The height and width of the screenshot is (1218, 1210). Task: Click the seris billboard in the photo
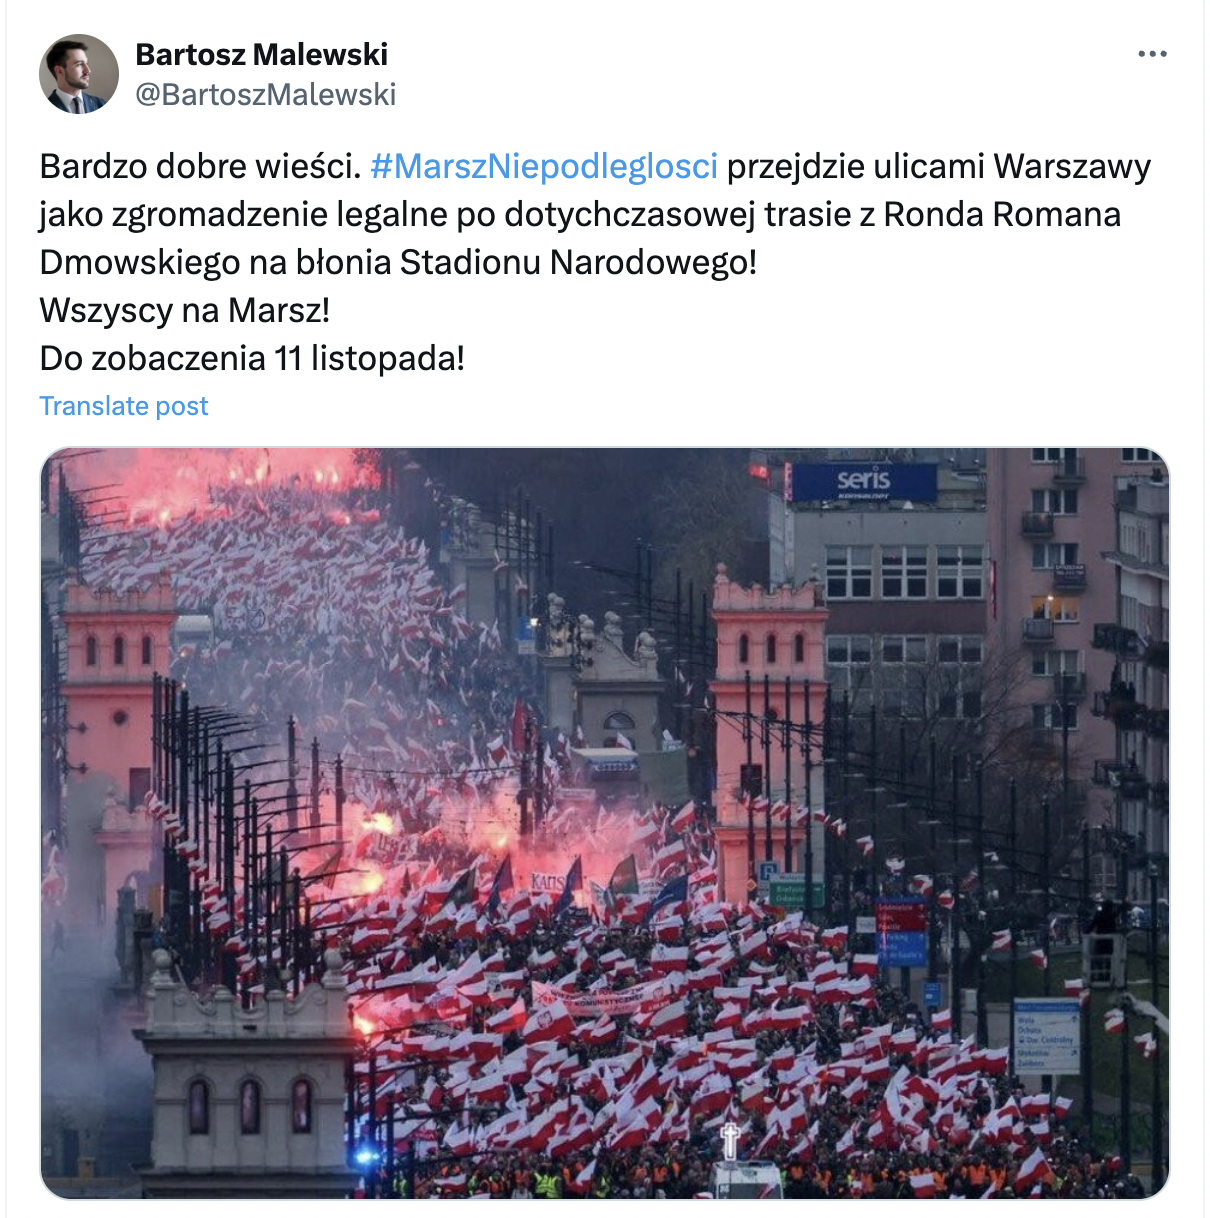pos(864,482)
